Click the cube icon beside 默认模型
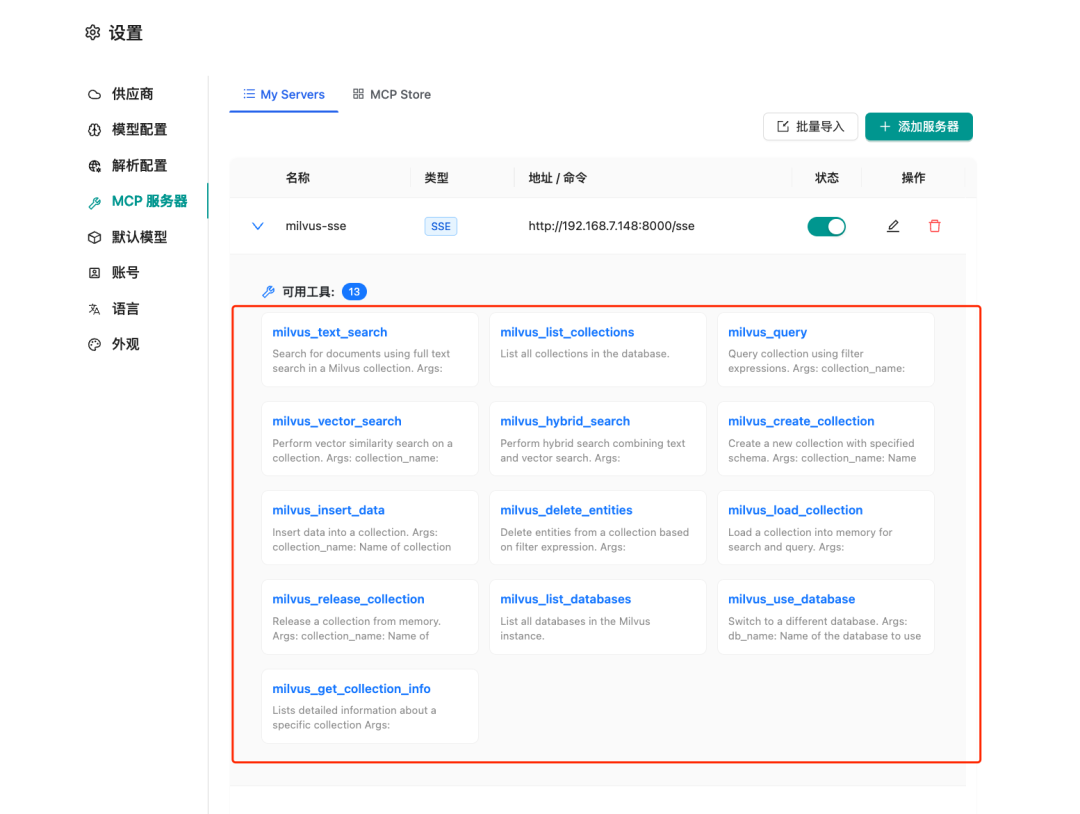This screenshot has height=814, width=1080. point(94,238)
